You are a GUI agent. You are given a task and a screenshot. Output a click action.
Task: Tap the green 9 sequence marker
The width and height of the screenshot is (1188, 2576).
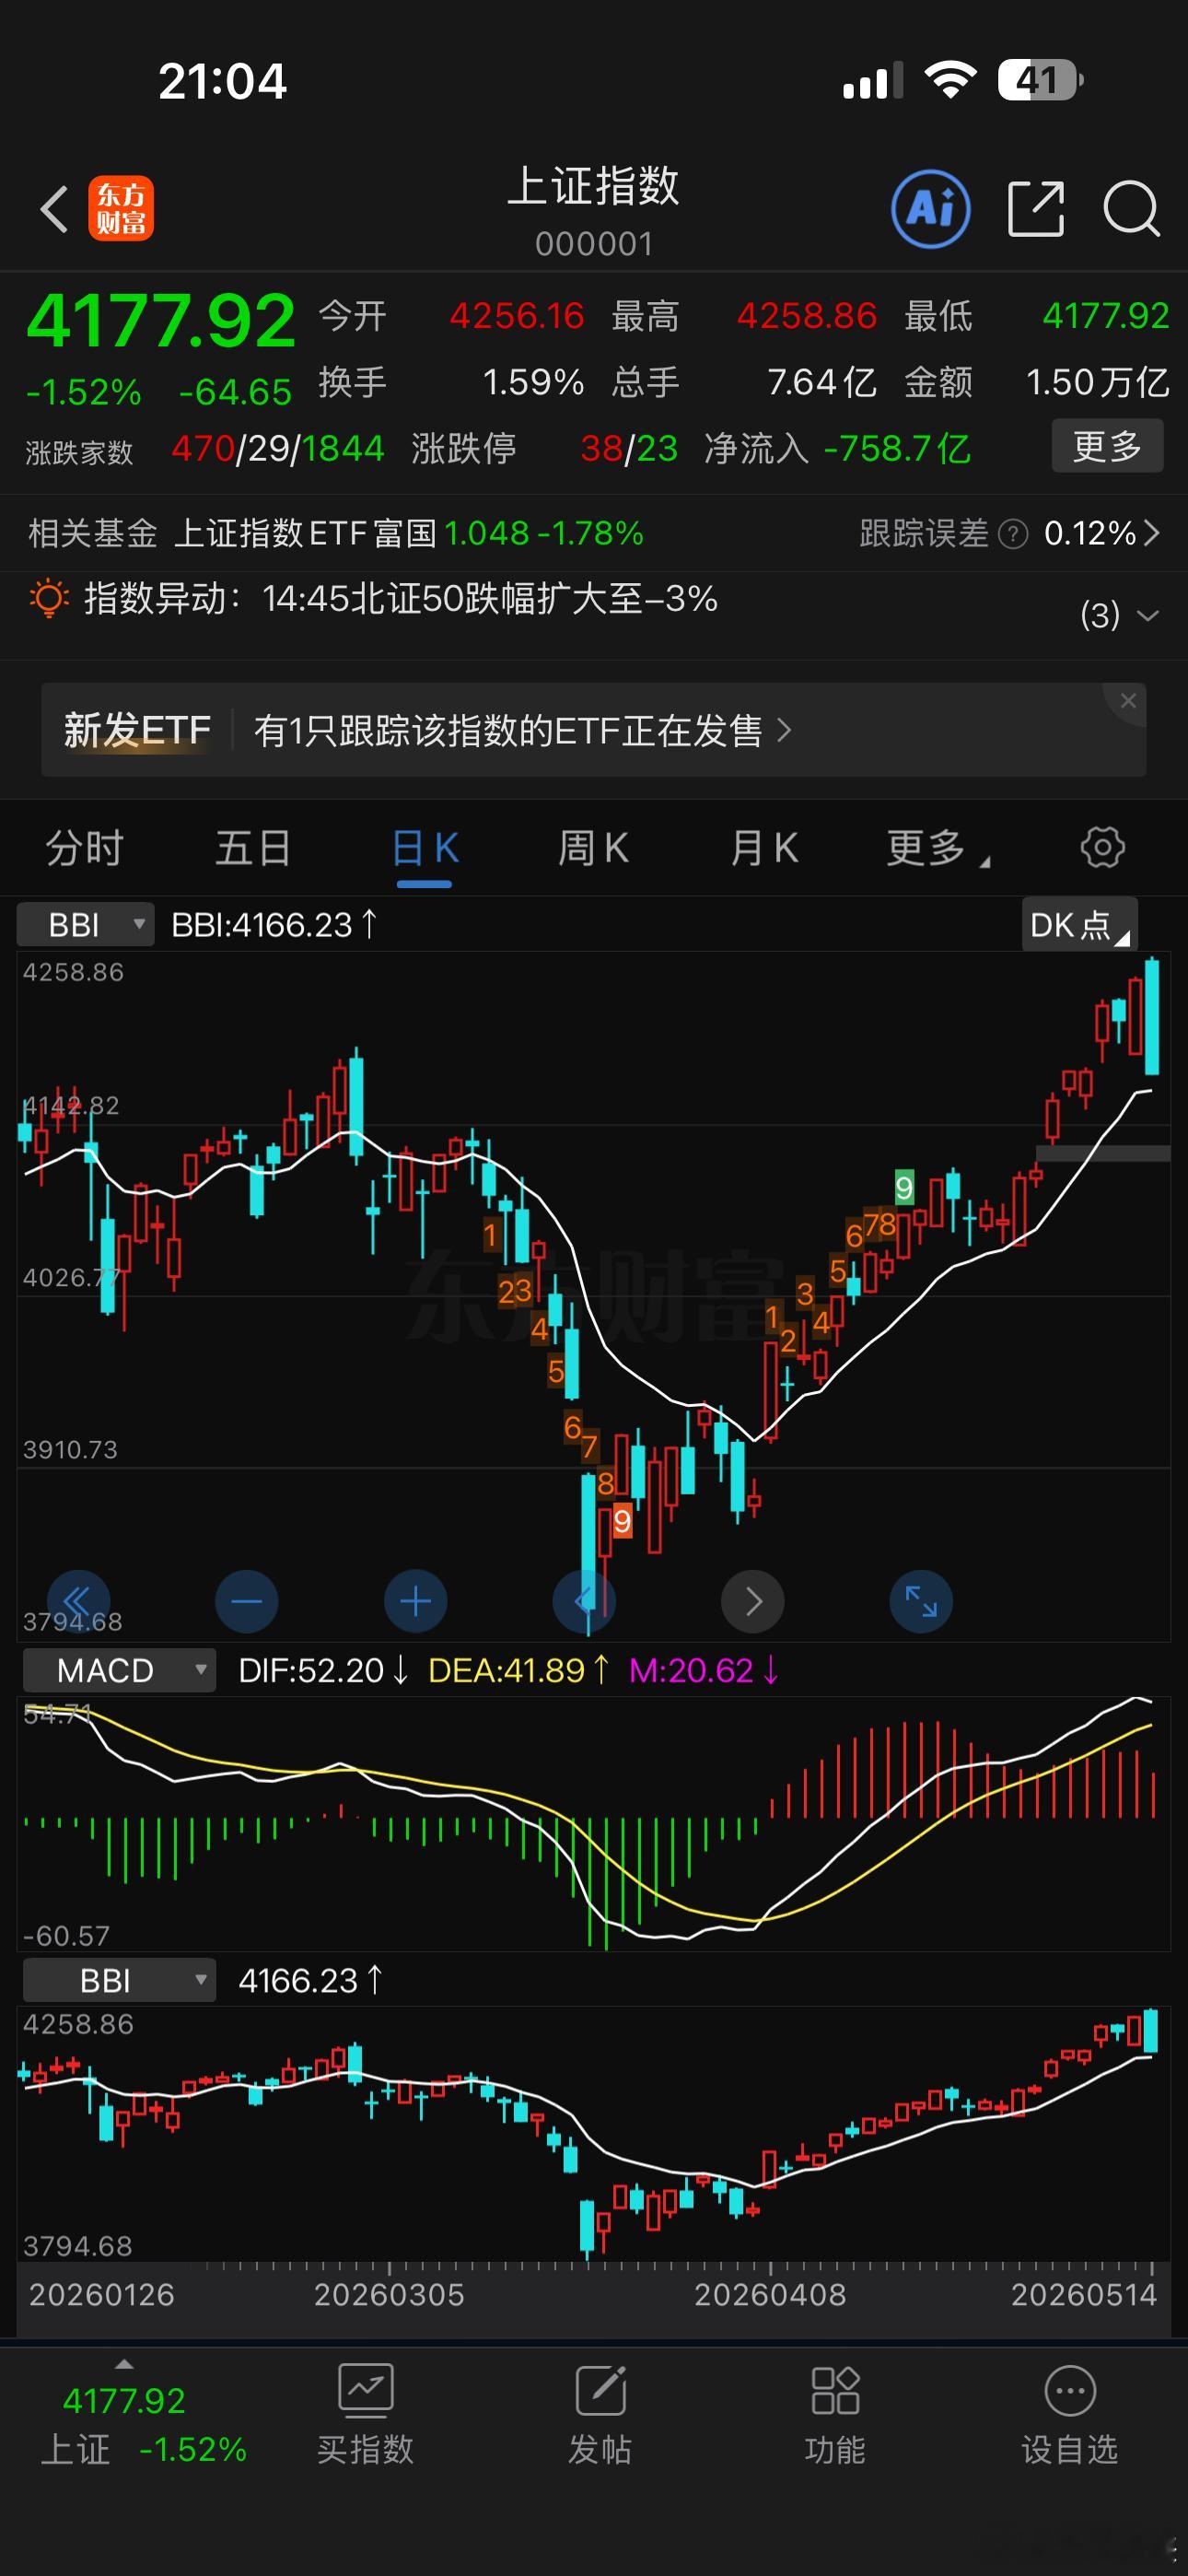pos(904,1187)
